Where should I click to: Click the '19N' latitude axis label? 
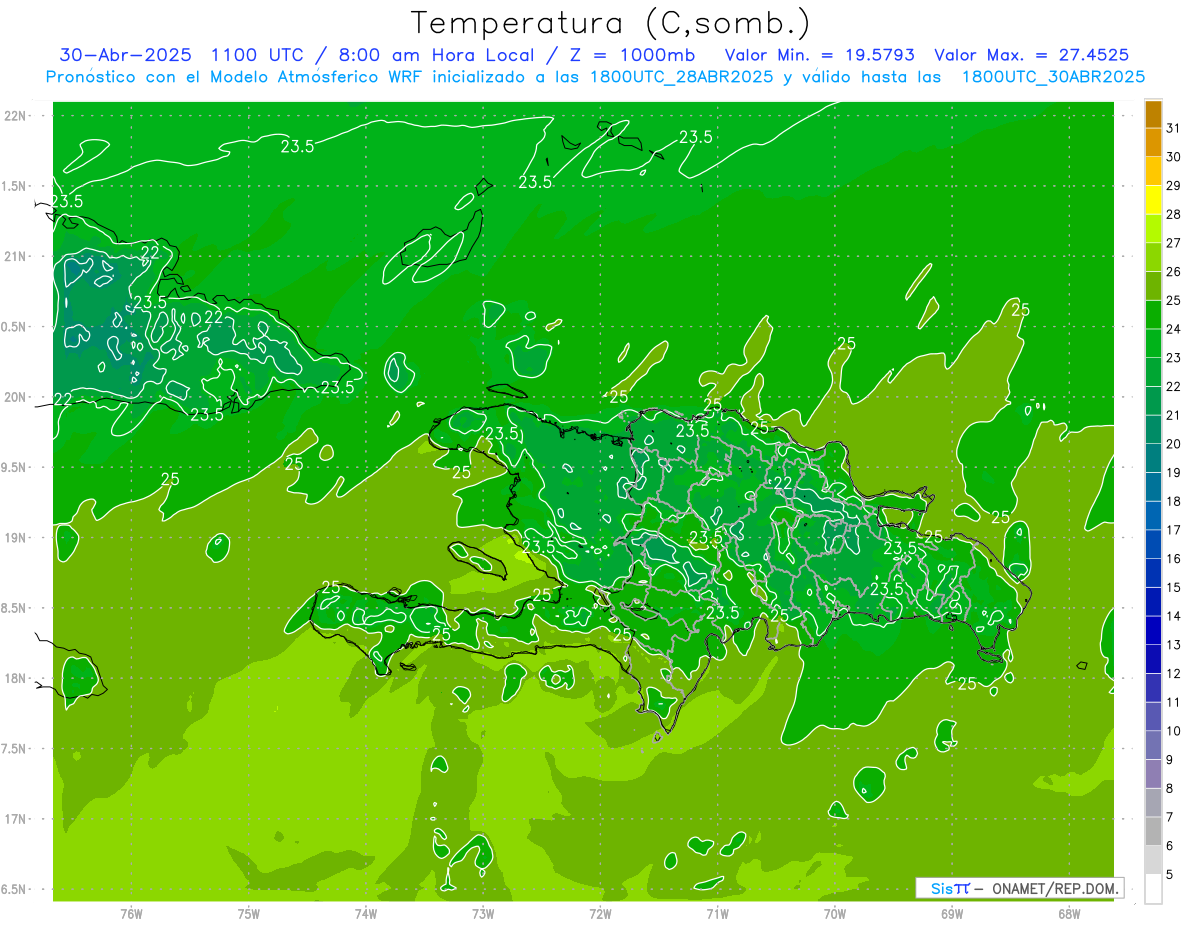pos(15,538)
